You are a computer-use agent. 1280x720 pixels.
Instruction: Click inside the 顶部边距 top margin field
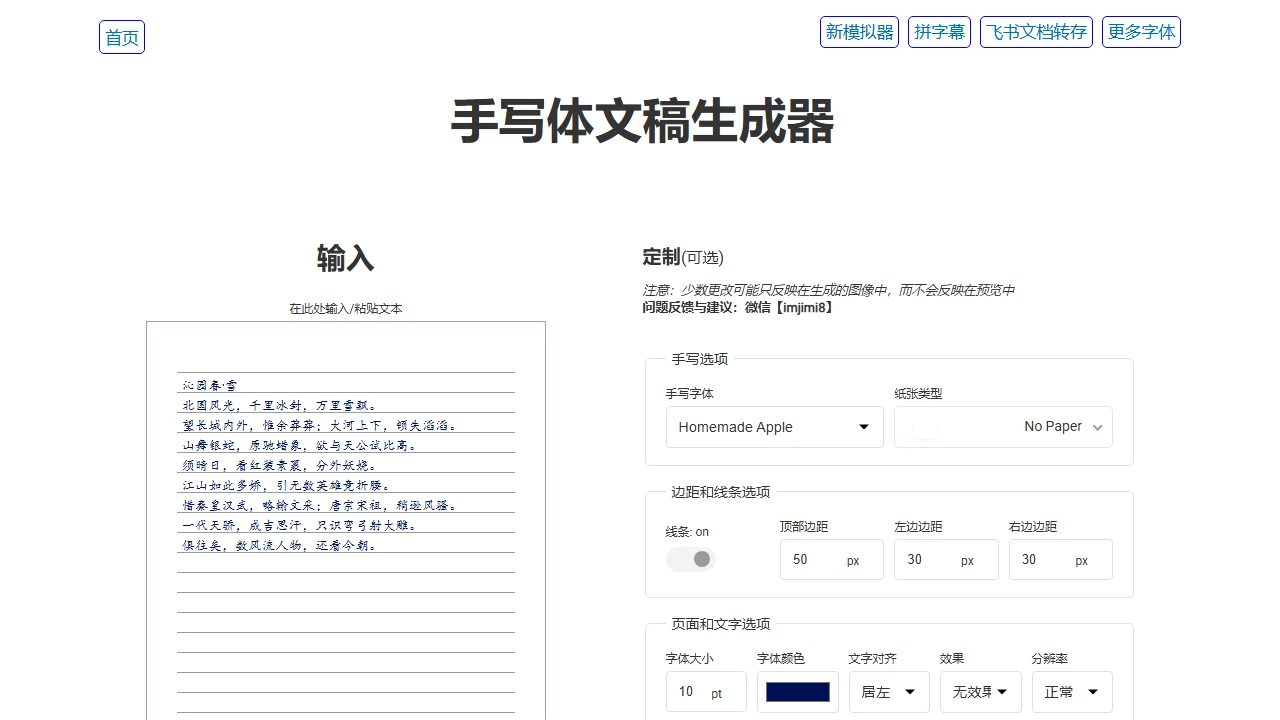820,559
